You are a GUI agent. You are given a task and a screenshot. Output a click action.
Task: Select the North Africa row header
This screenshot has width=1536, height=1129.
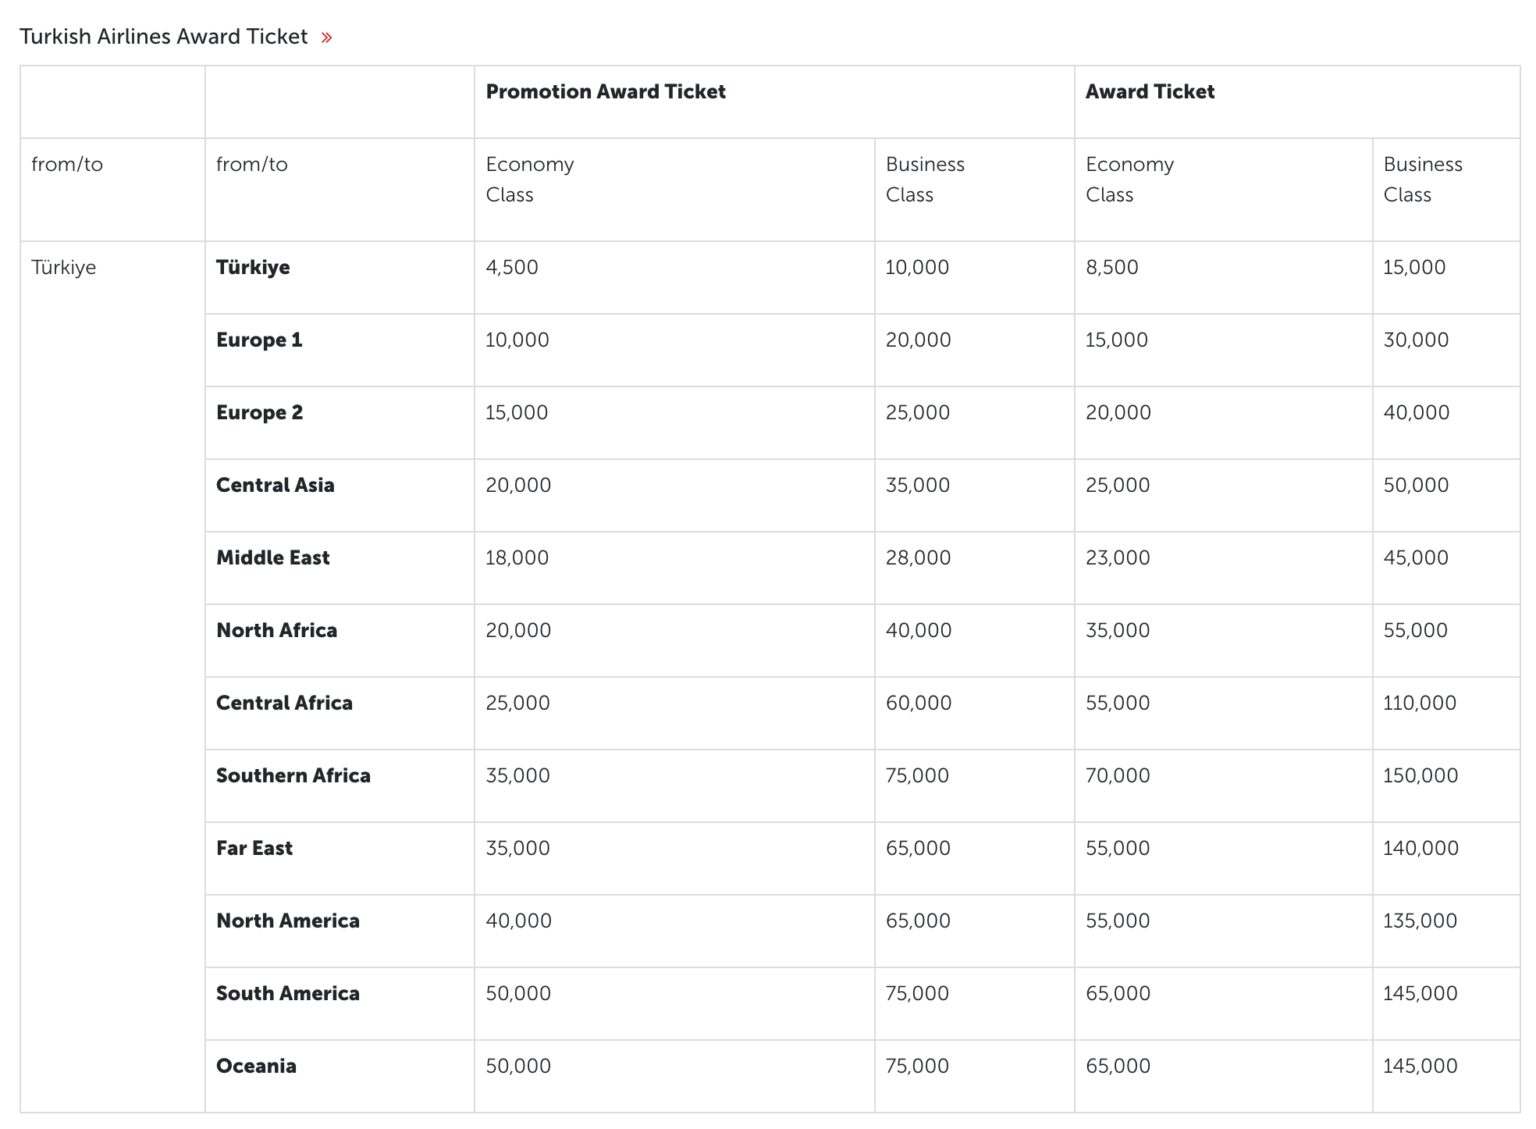[276, 630]
